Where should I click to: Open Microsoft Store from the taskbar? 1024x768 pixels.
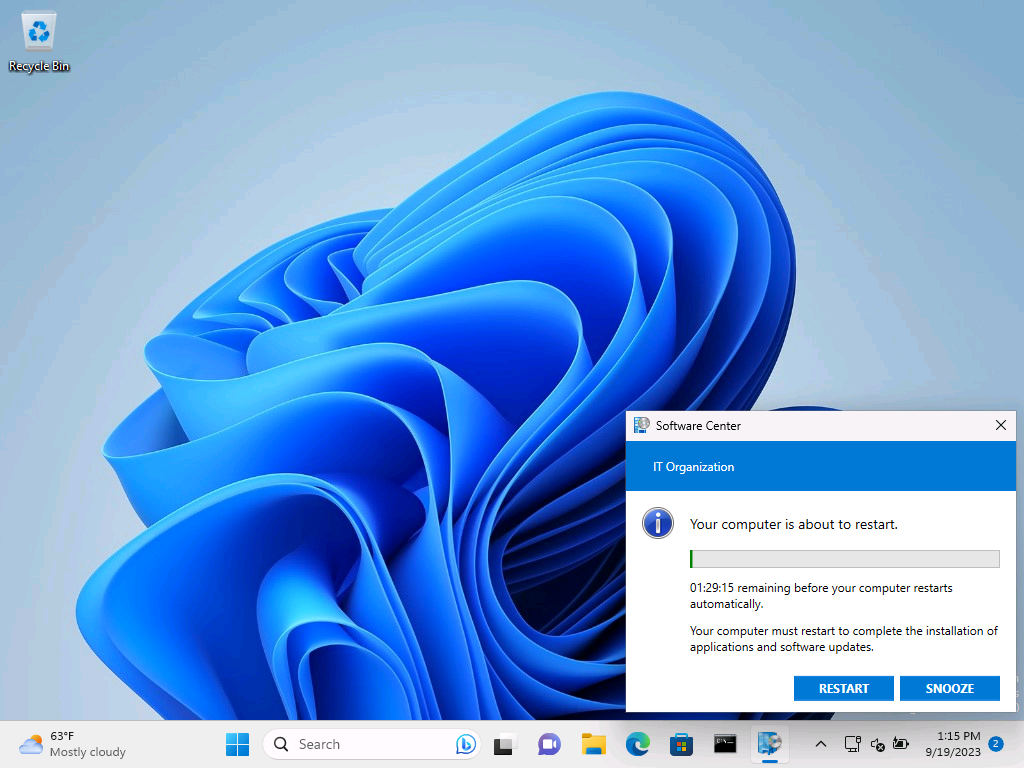pyautogui.click(x=681, y=744)
